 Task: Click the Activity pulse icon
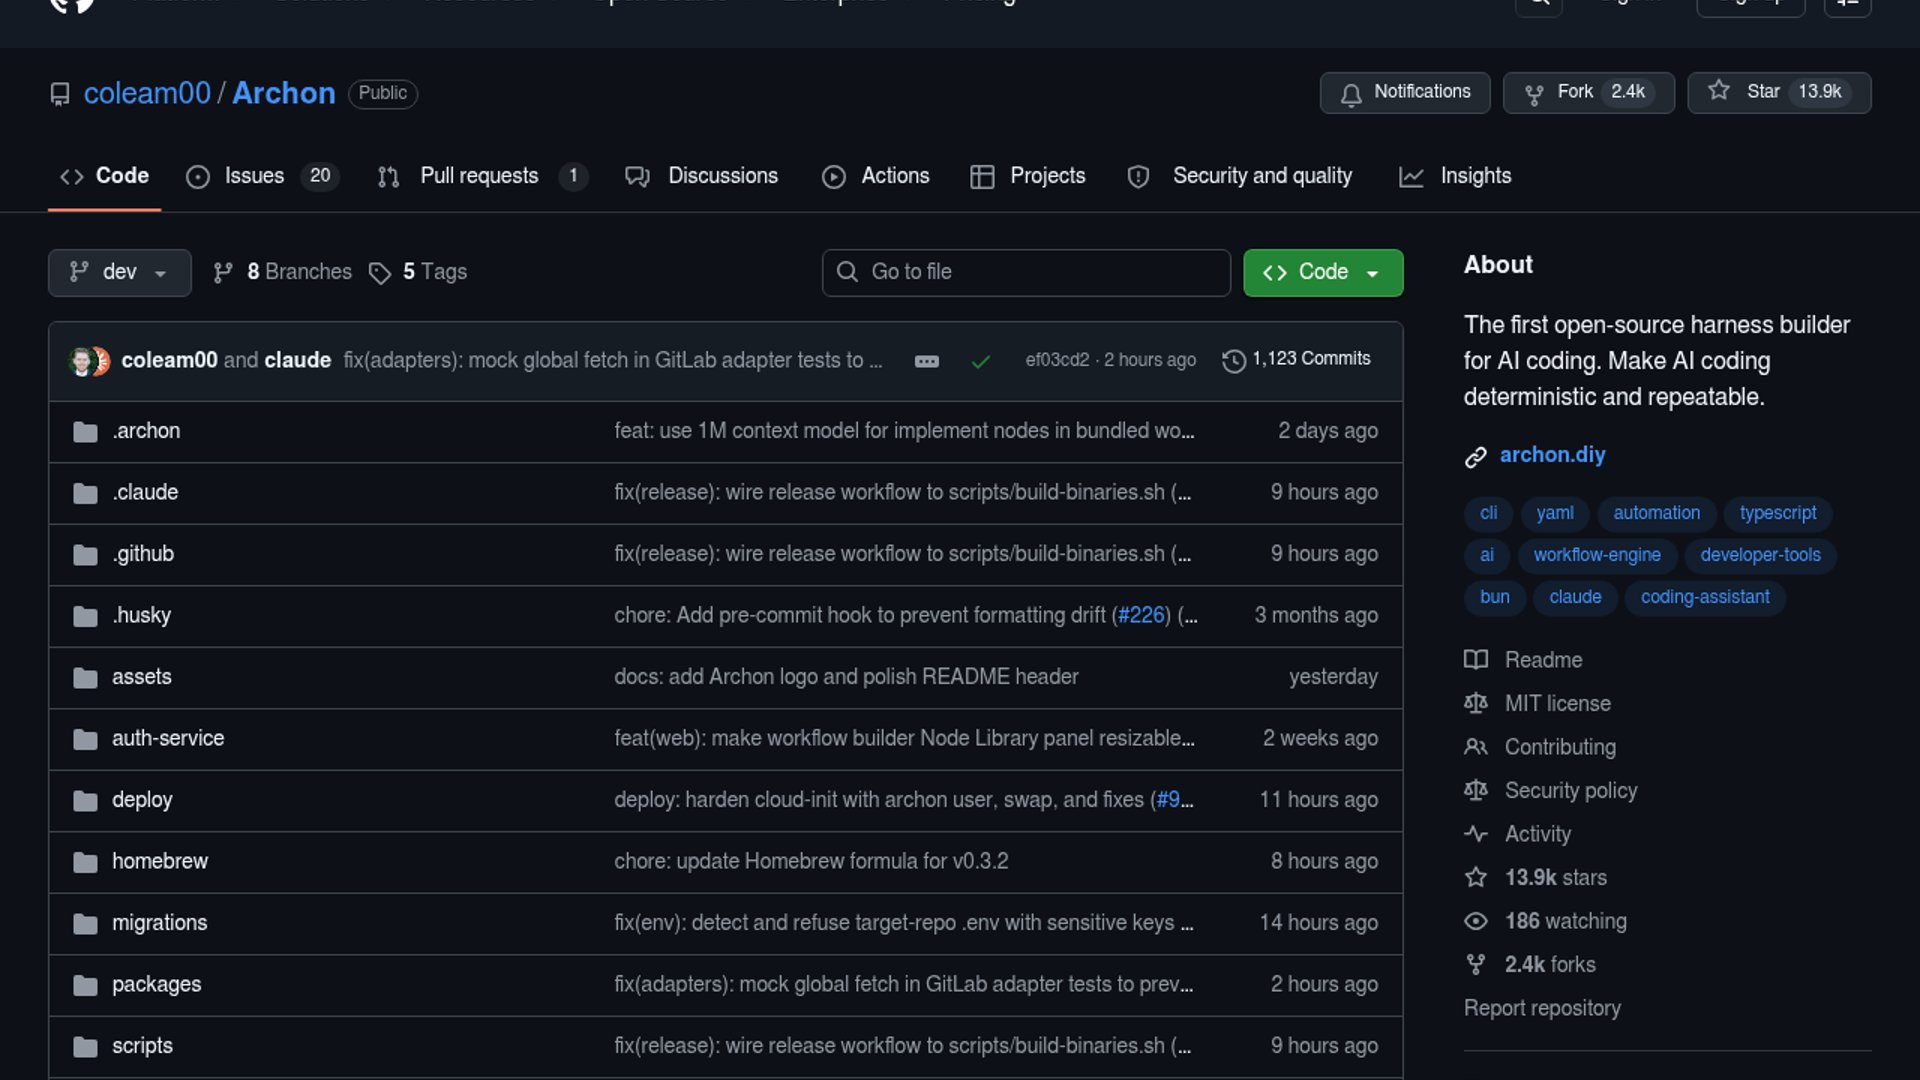click(1475, 834)
